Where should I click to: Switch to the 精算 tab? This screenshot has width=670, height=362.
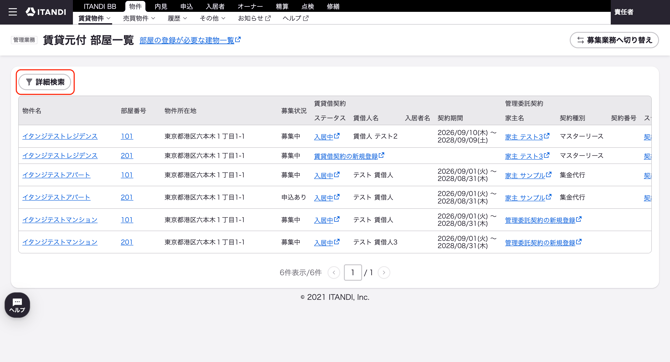282,6
